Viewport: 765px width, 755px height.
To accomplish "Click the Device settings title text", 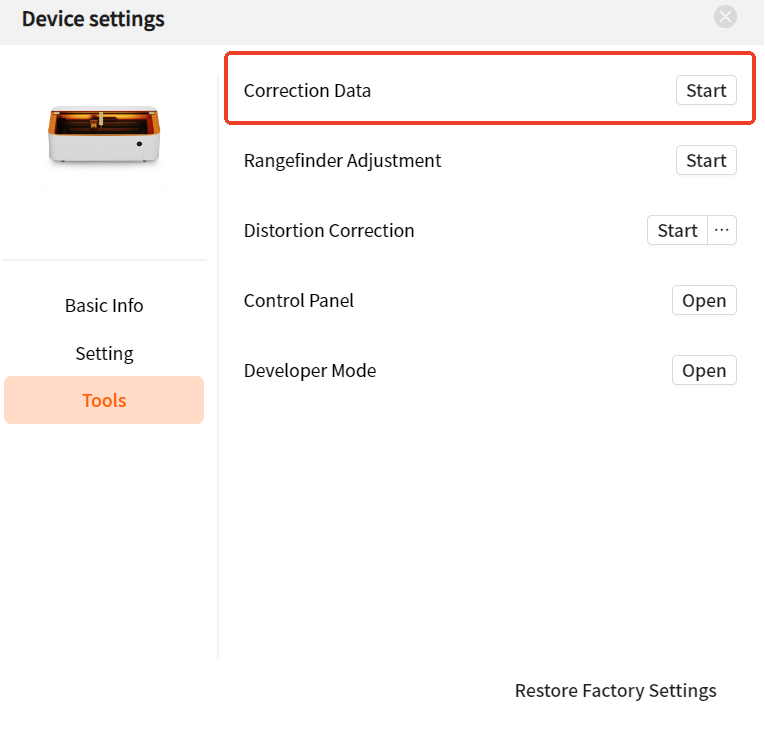I will [x=93, y=19].
